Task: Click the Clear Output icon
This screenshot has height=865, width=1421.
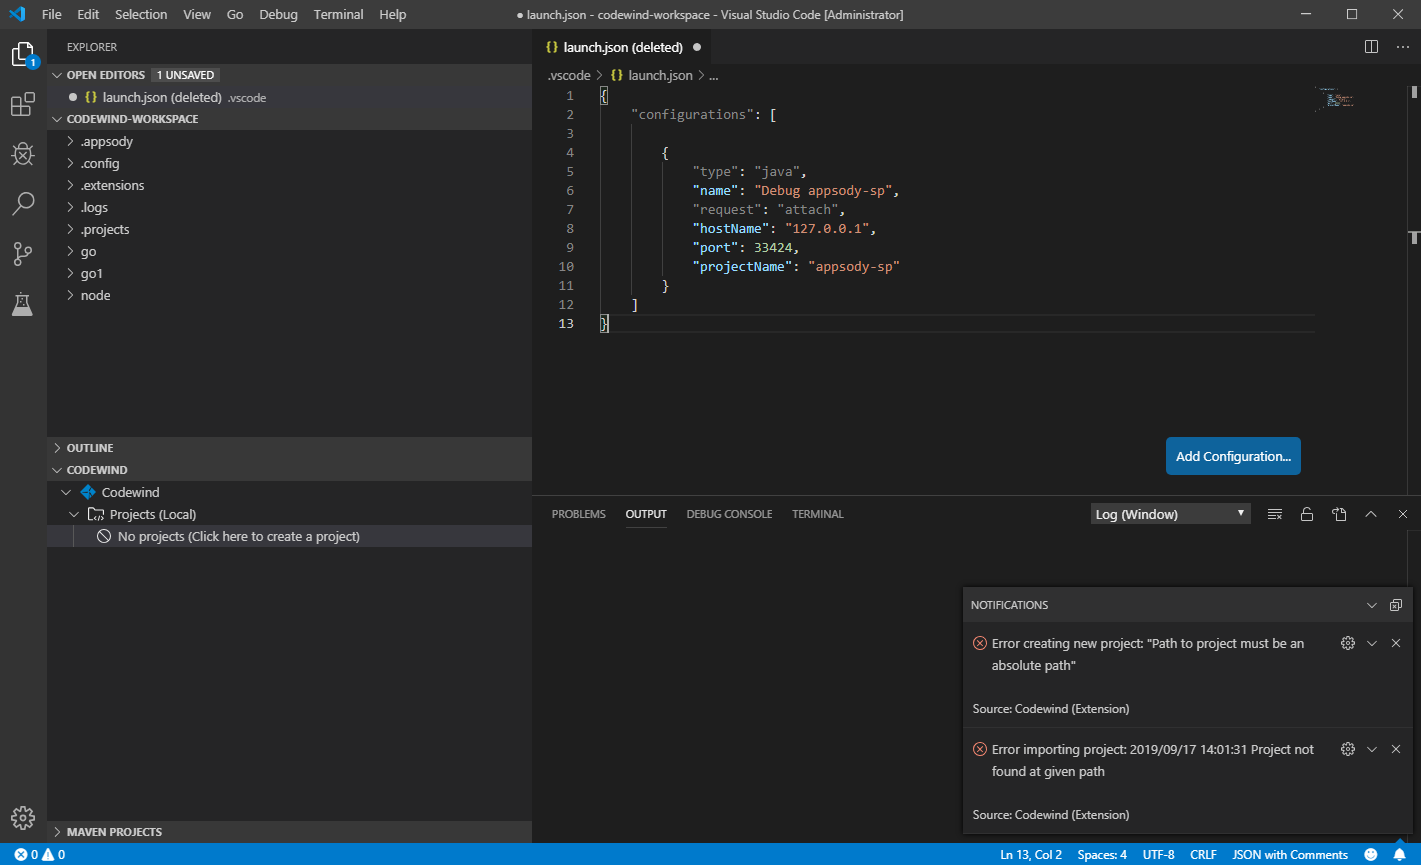Action: (x=1274, y=513)
